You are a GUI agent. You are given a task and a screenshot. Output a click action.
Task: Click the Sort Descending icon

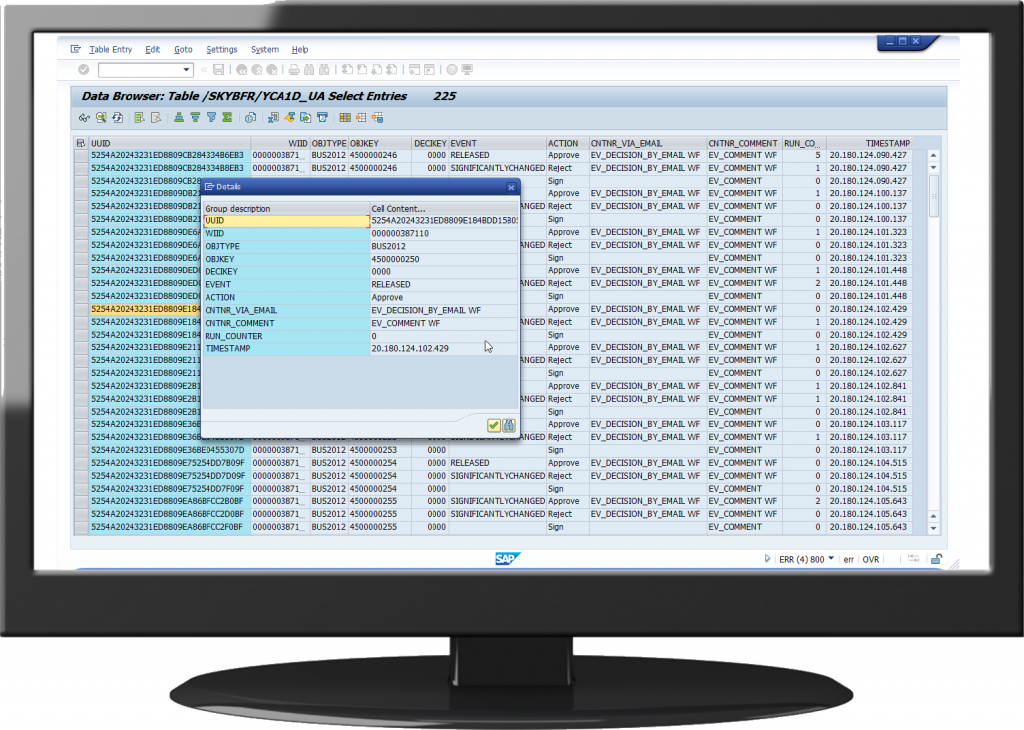tap(195, 118)
